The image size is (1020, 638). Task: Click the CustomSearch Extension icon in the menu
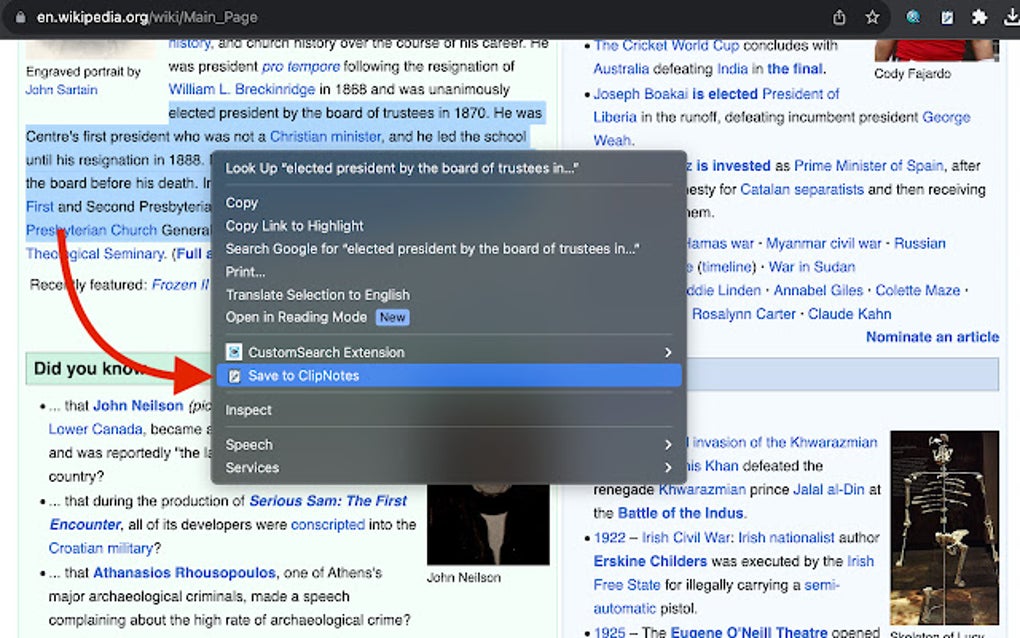tap(233, 352)
